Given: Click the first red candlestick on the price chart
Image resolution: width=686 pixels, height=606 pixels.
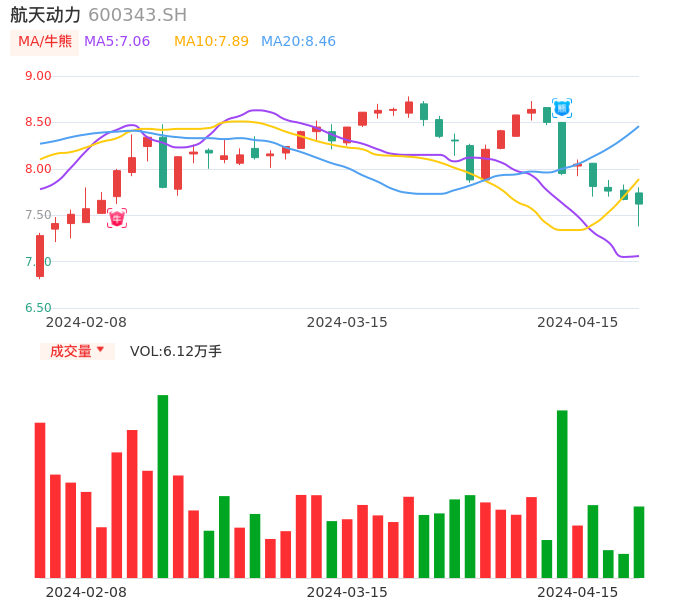Looking at the screenshot, I should [x=40, y=256].
